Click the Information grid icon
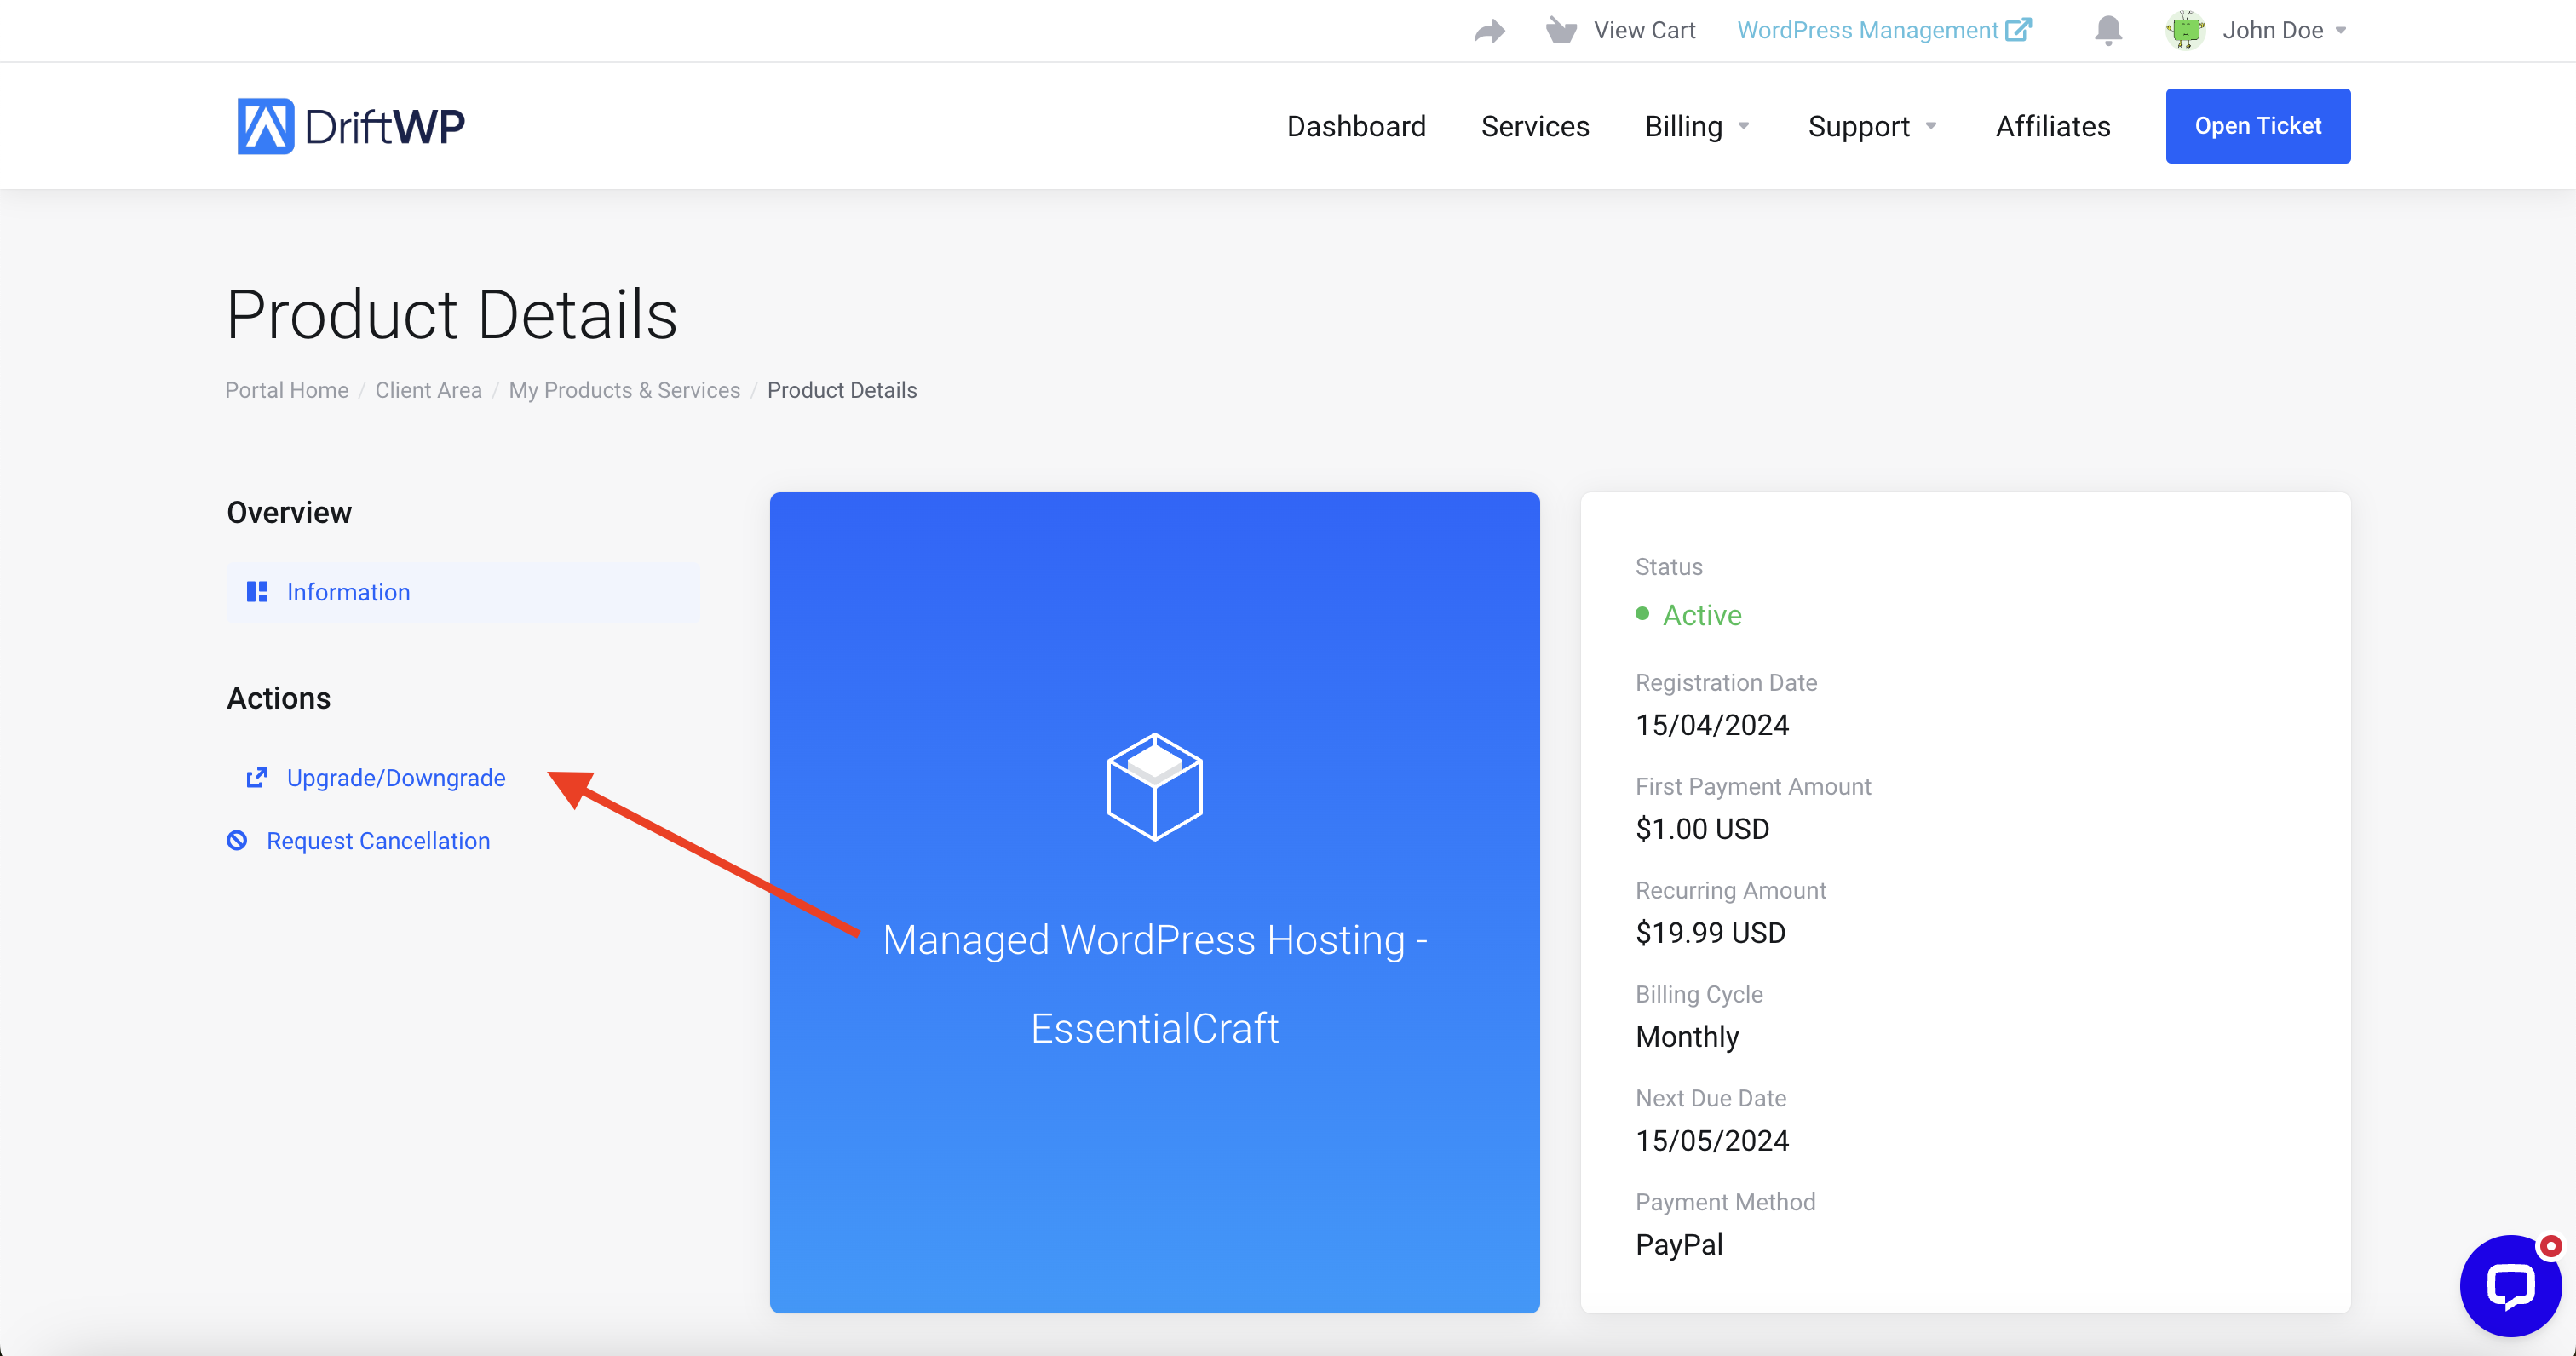Image resolution: width=2576 pixels, height=1356 pixels. point(257,592)
